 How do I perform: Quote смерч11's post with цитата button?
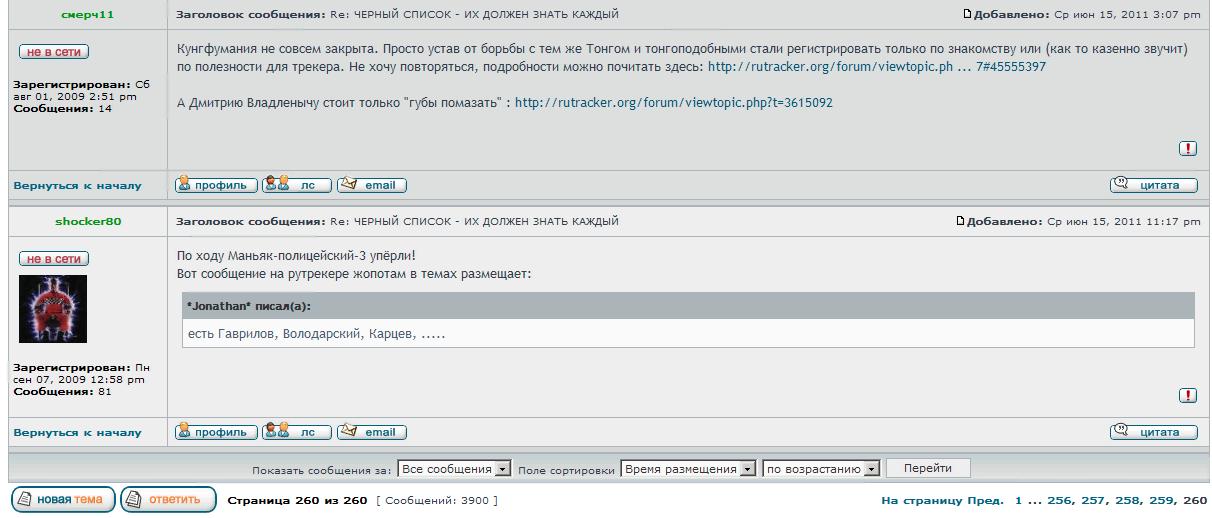pyautogui.click(x=1153, y=185)
